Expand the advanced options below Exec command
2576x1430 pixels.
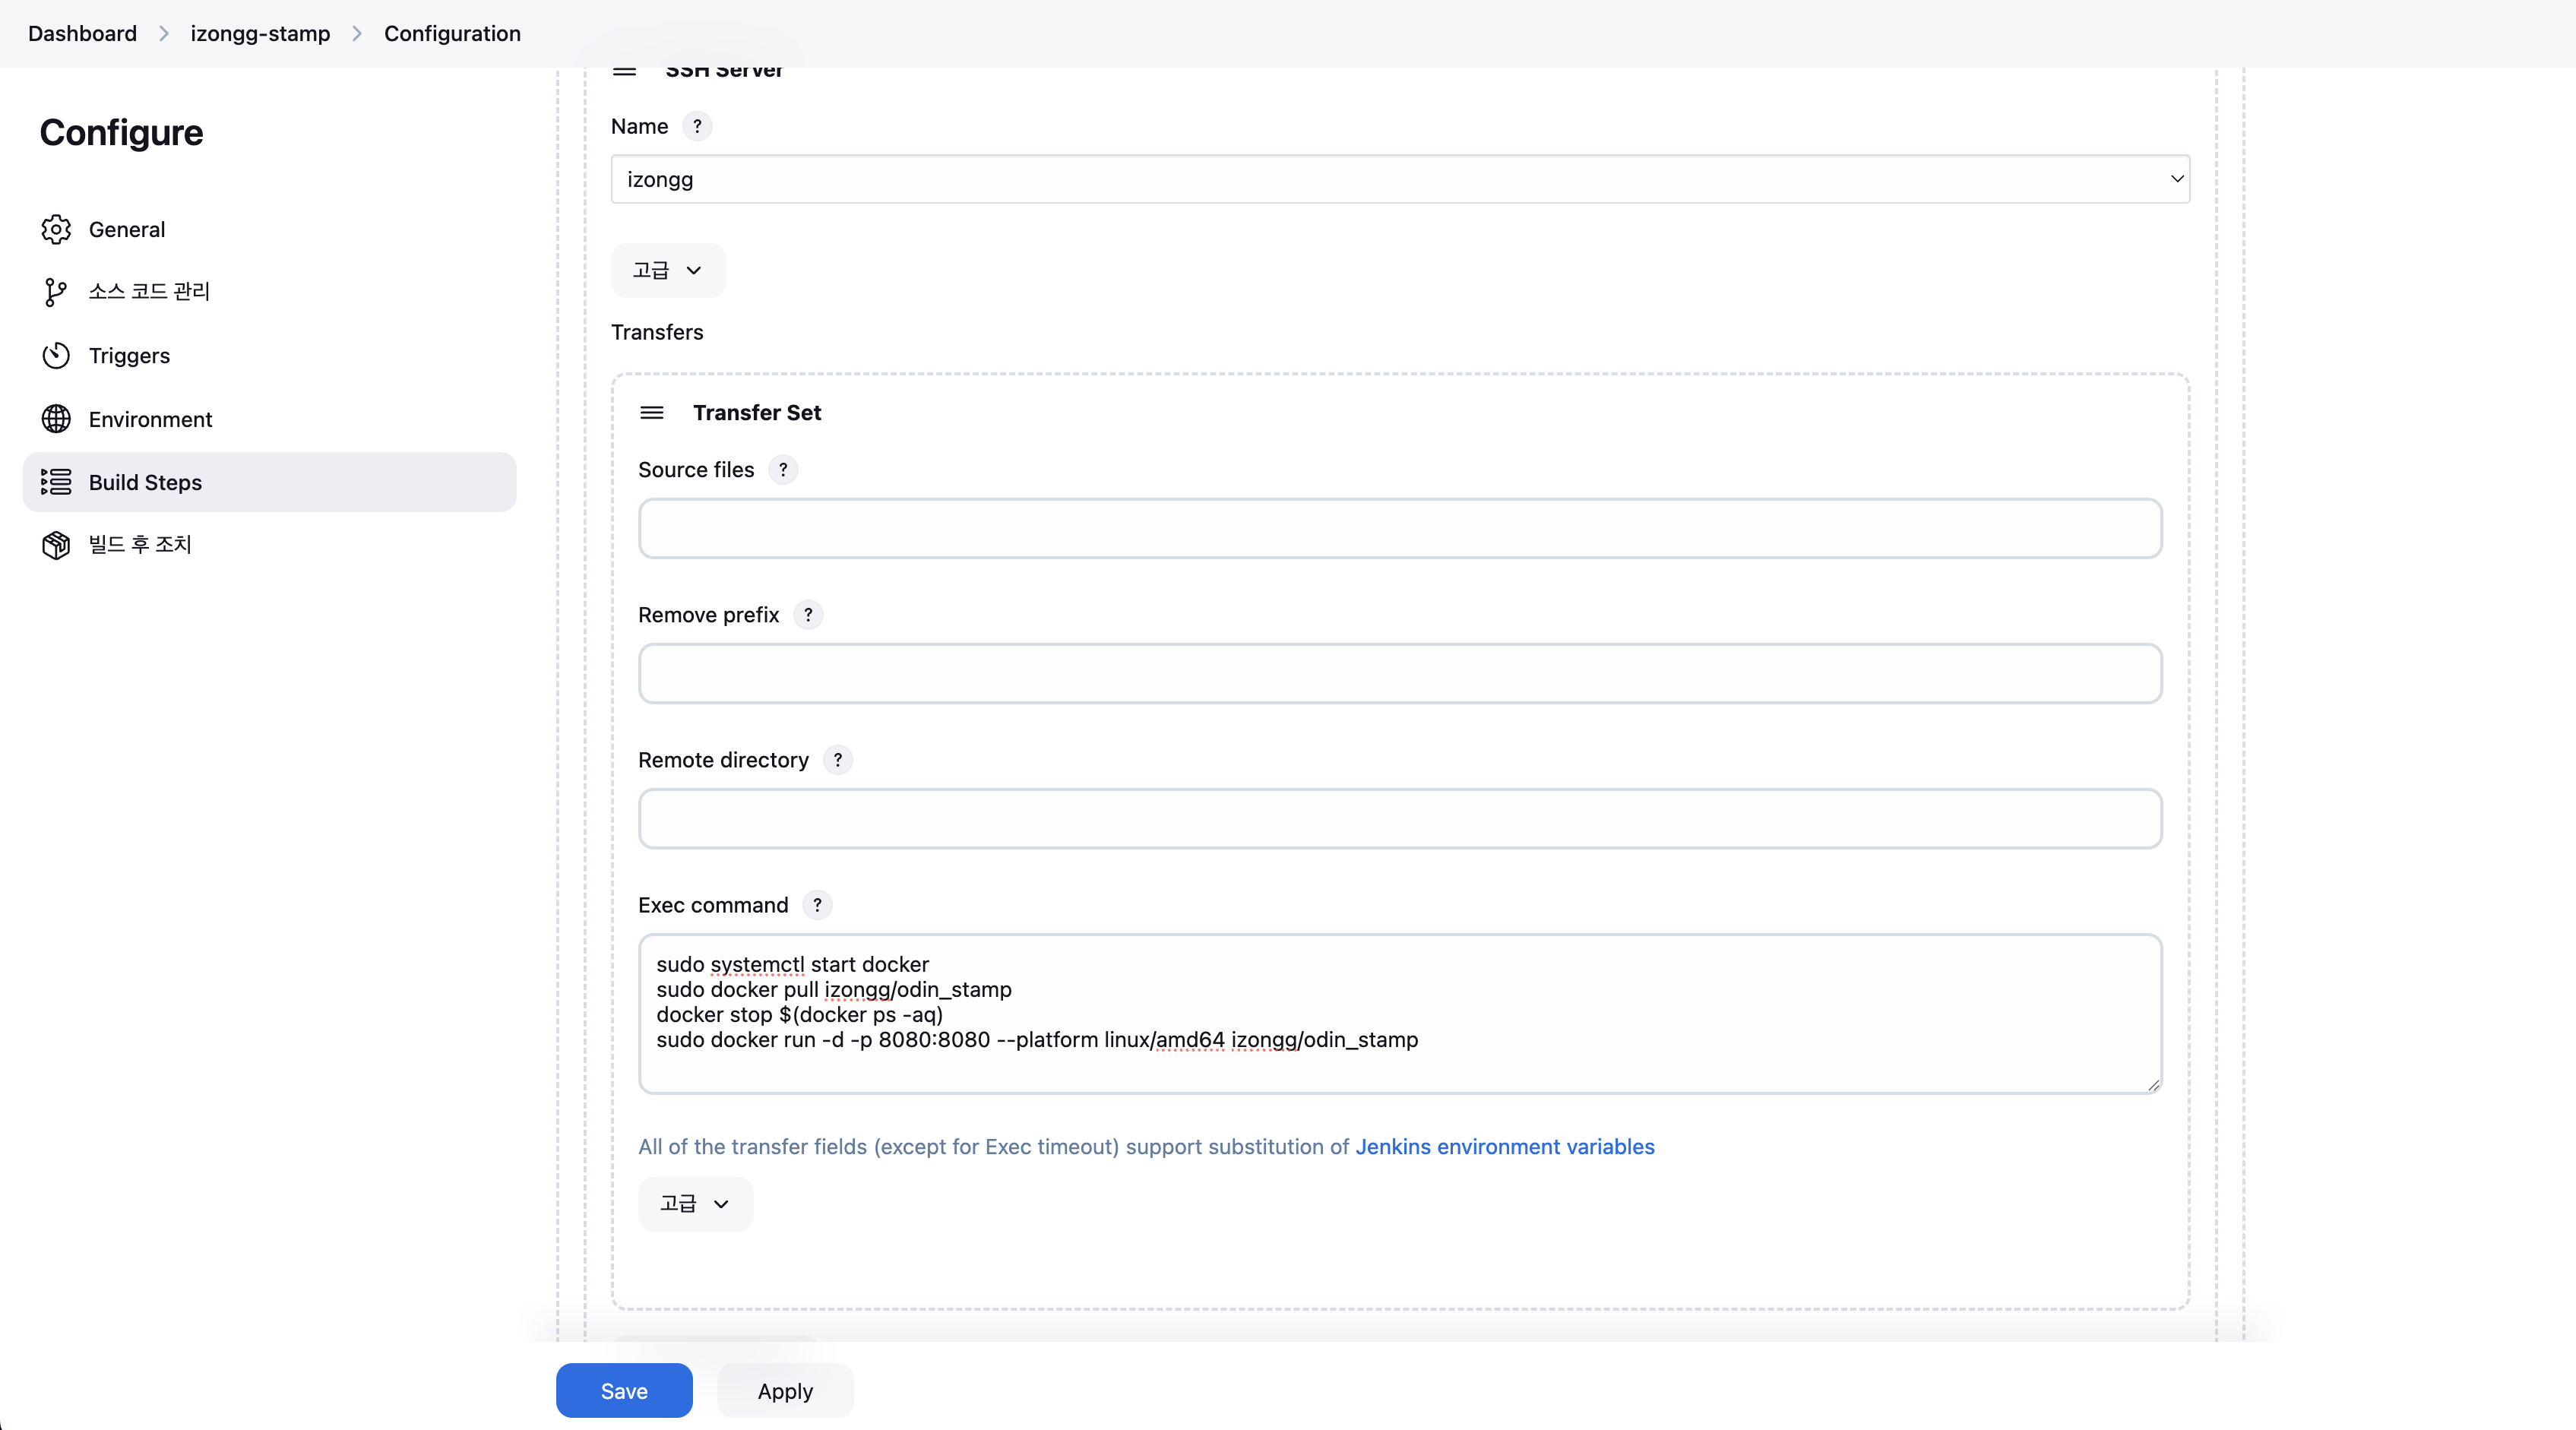point(695,1204)
